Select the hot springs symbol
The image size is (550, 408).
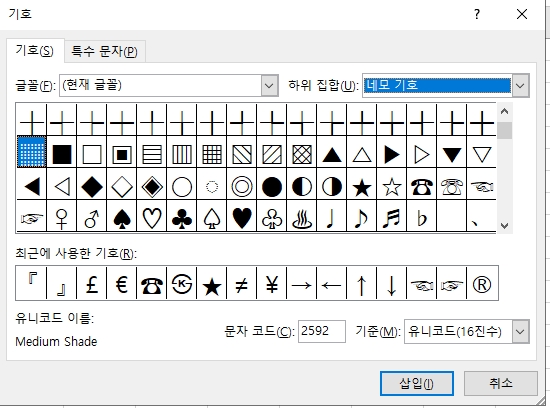(x=302, y=219)
